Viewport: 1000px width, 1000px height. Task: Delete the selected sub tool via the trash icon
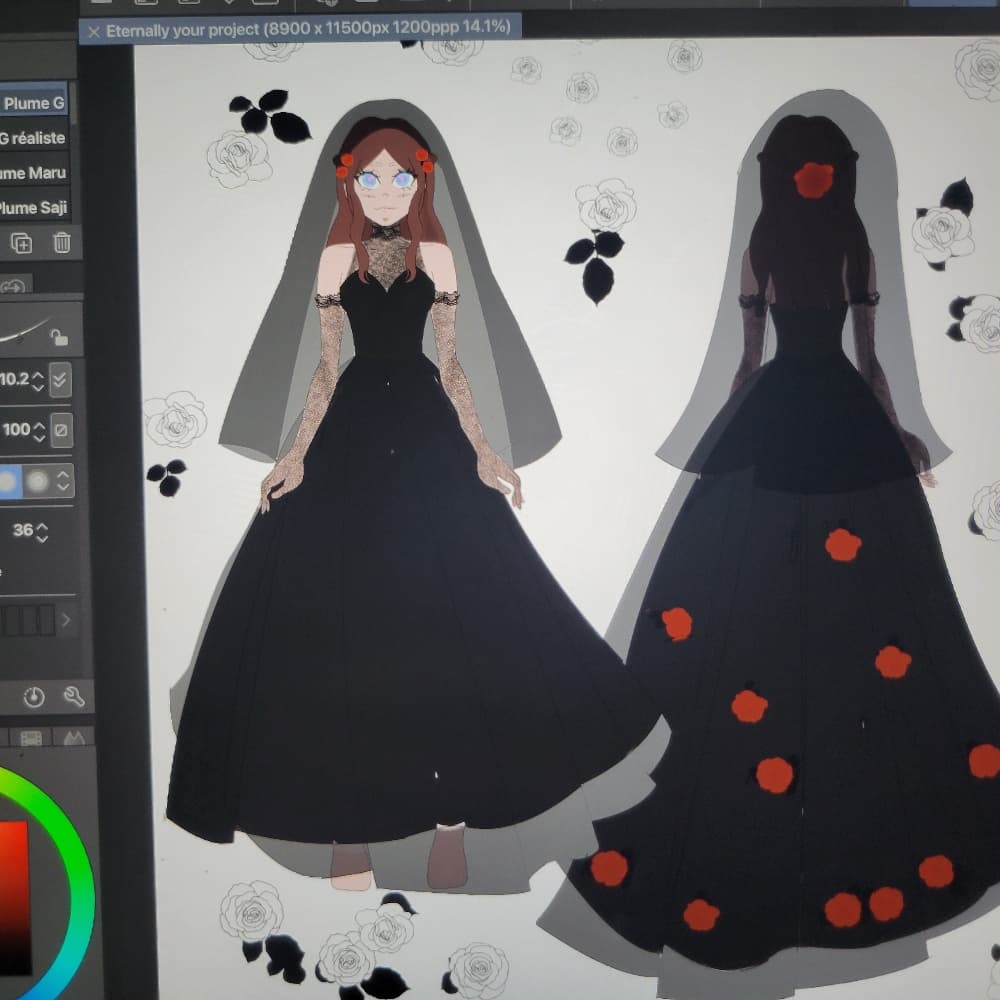click(62, 241)
